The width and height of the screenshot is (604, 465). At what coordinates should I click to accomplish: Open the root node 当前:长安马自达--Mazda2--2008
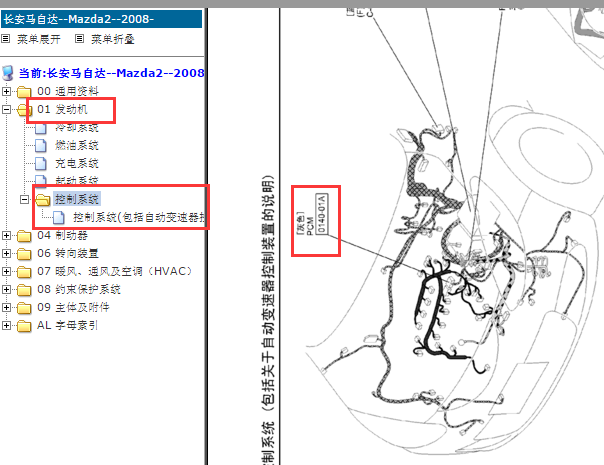[x=112, y=73]
